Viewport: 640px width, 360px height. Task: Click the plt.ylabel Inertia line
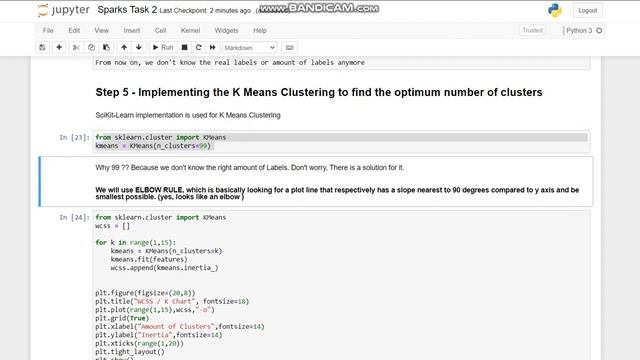click(x=159, y=335)
